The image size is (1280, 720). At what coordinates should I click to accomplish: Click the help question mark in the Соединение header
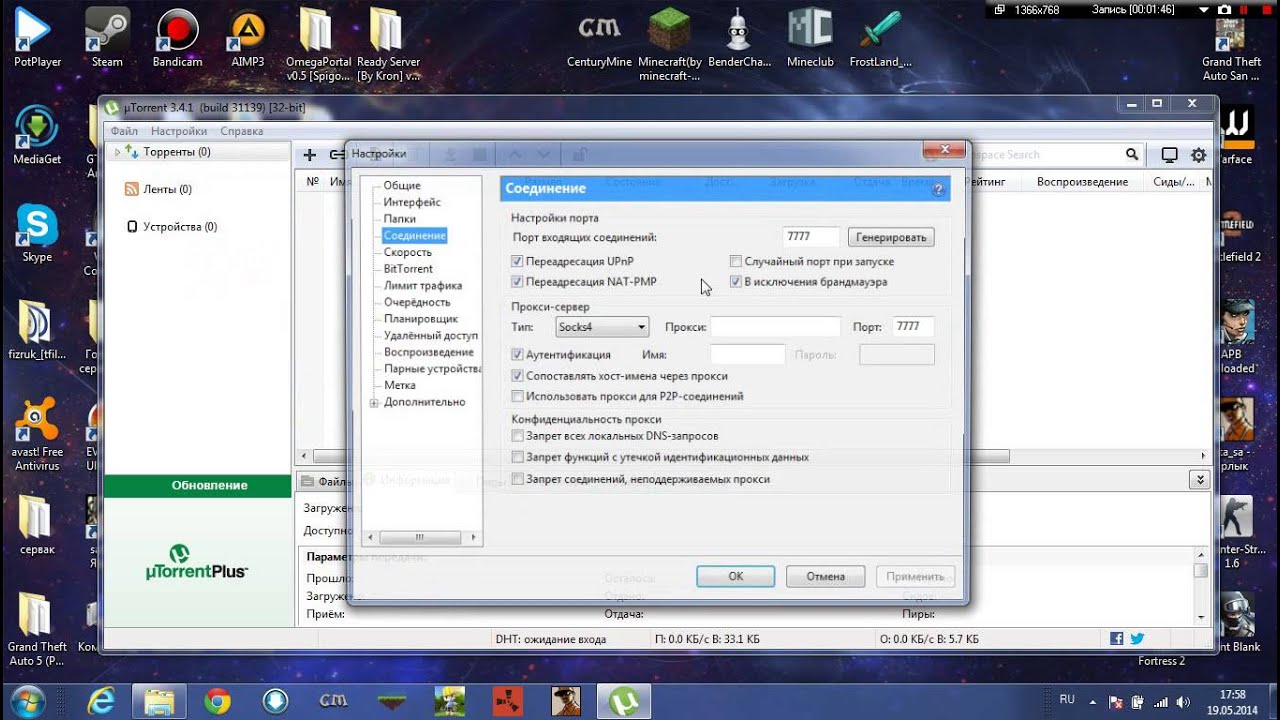pyautogui.click(x=938, y=189)
